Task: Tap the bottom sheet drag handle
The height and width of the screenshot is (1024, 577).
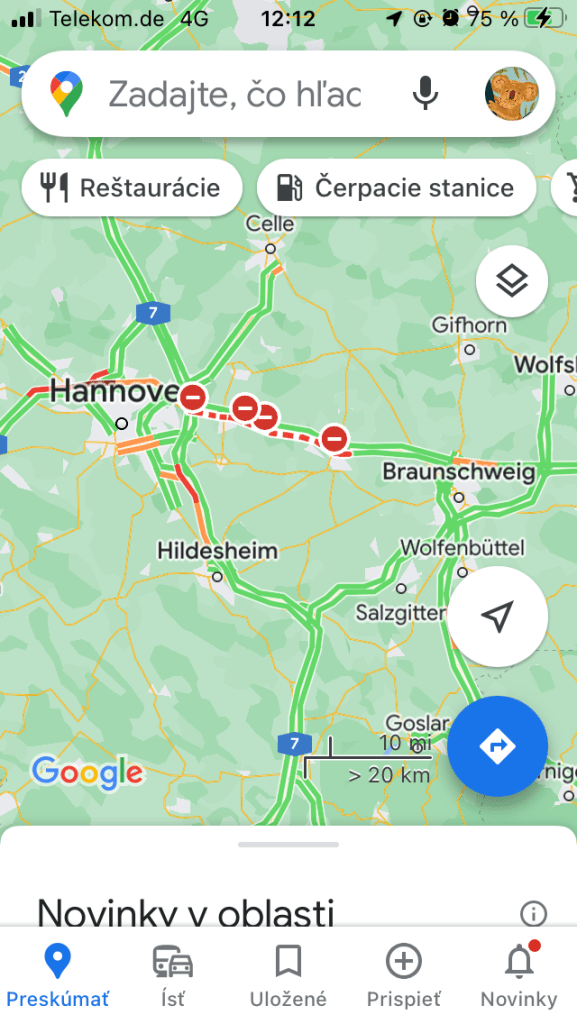Action: (288, 844)
